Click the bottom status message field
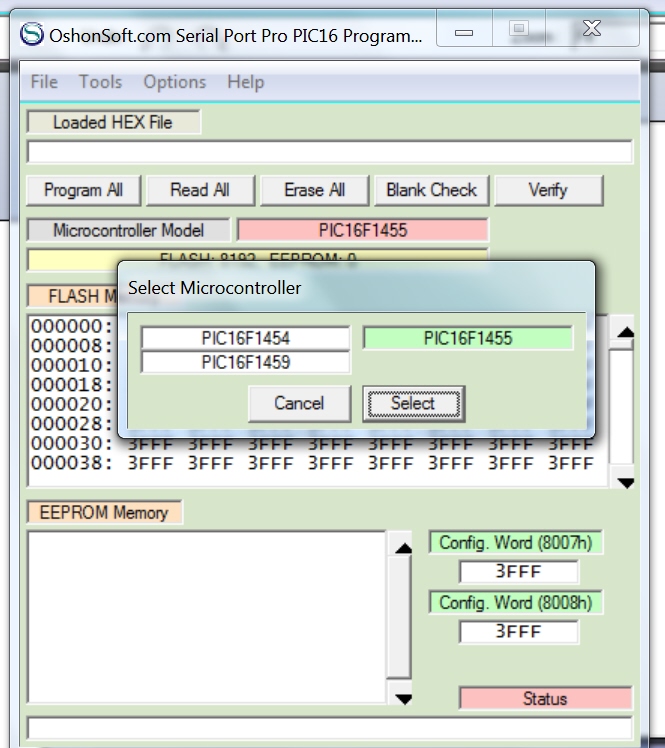The width and height of the screenshot is (665, 748). pyautogui.click(x=330, y=728)
